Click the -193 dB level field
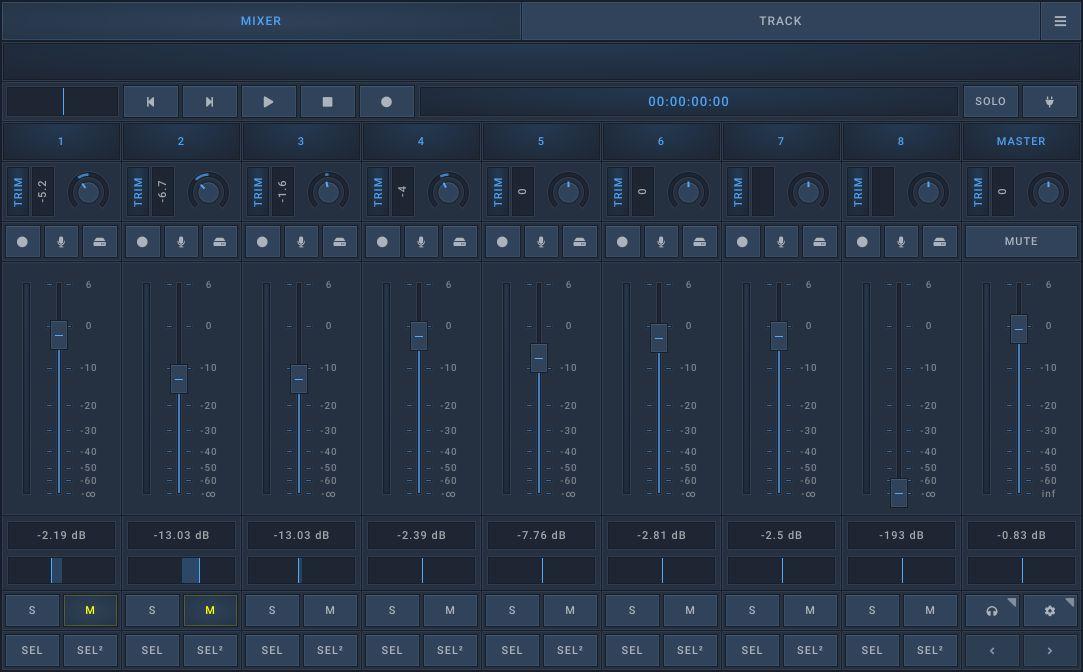1083x672 pixels. (901, 535)
